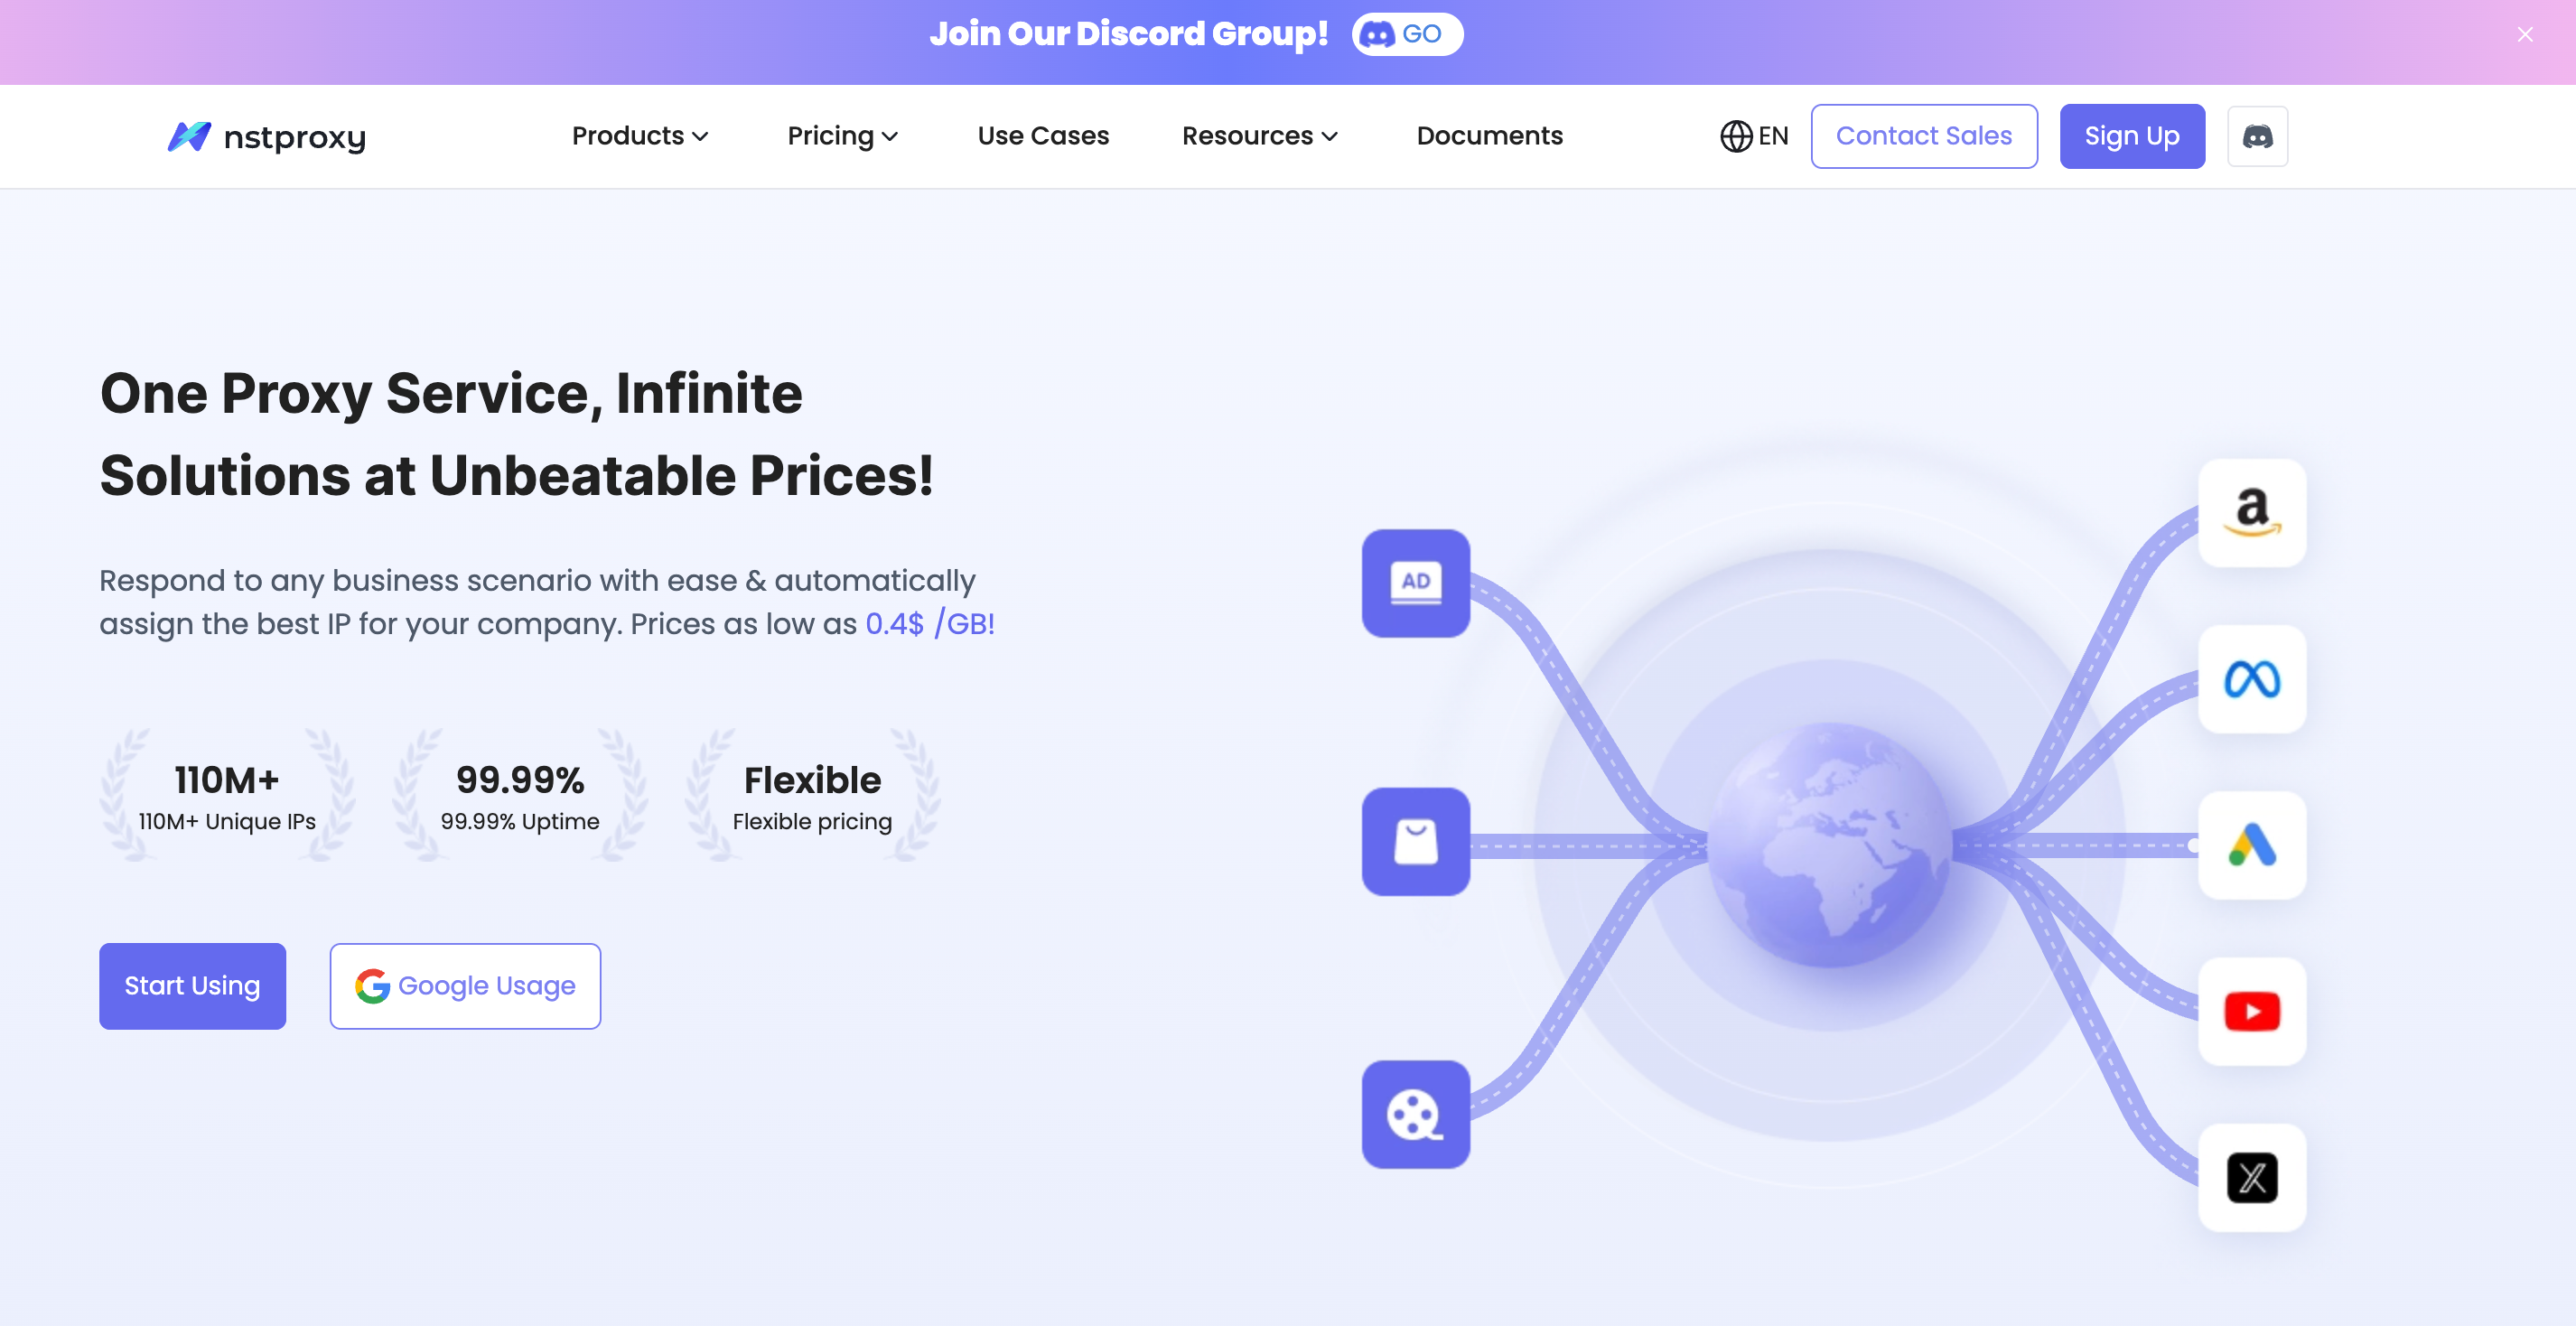Click the shopping bag icon tile
This screenshot has width=2576, height=1326.
pyautogui.click(x=1415, y=842)
